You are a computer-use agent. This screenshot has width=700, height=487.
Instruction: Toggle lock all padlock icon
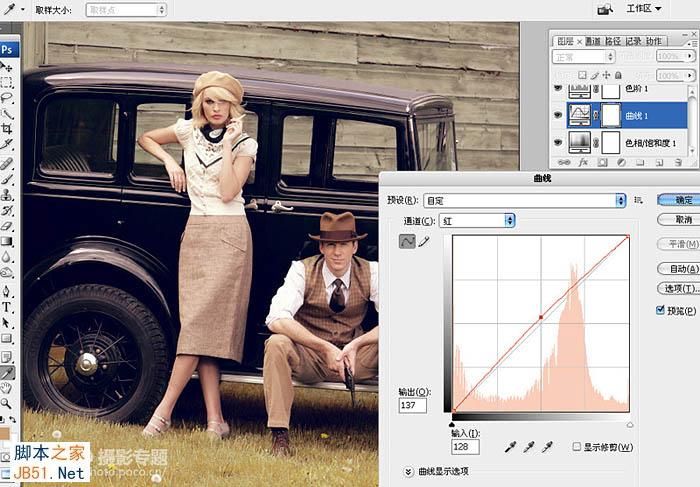(x=618, y=75)
